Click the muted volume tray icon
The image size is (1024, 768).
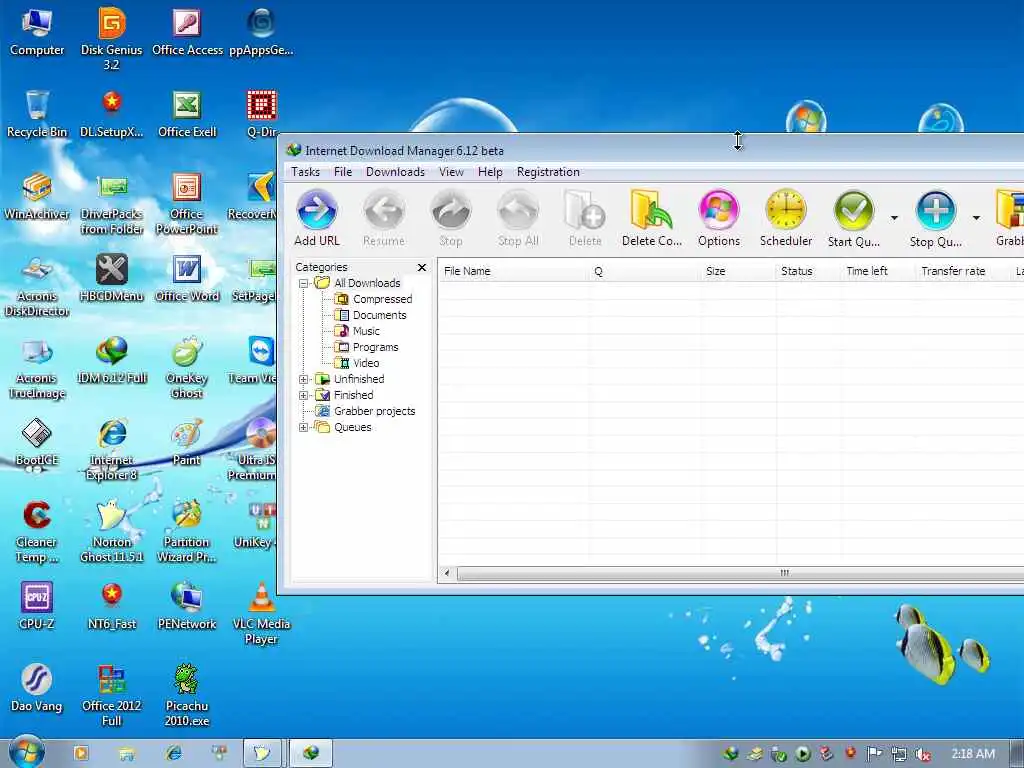pyautogui.click(x=922, y=755)
